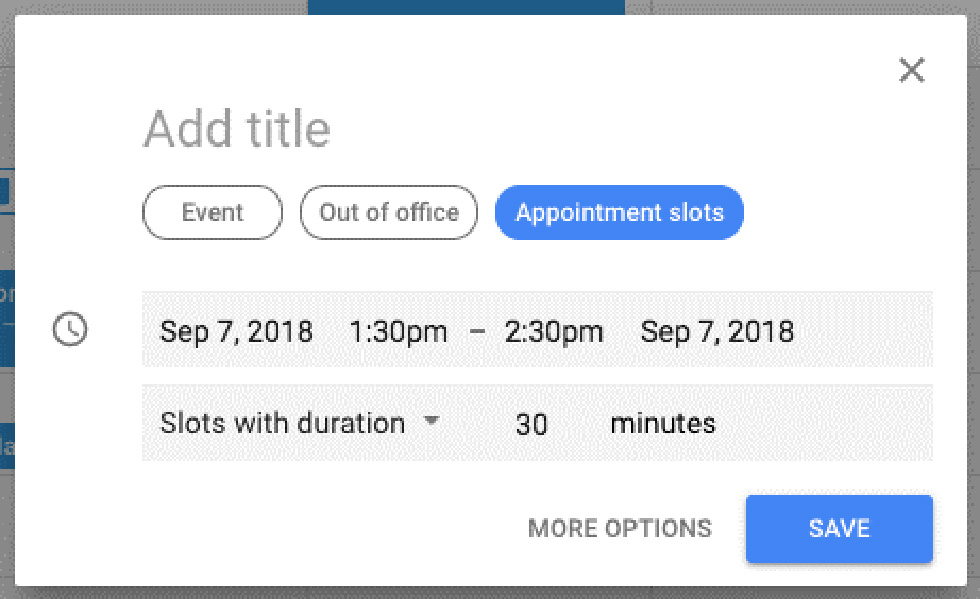This screenshot has height=599, width=980.
Task: Save the appointment slots
Action: [839, 528]
